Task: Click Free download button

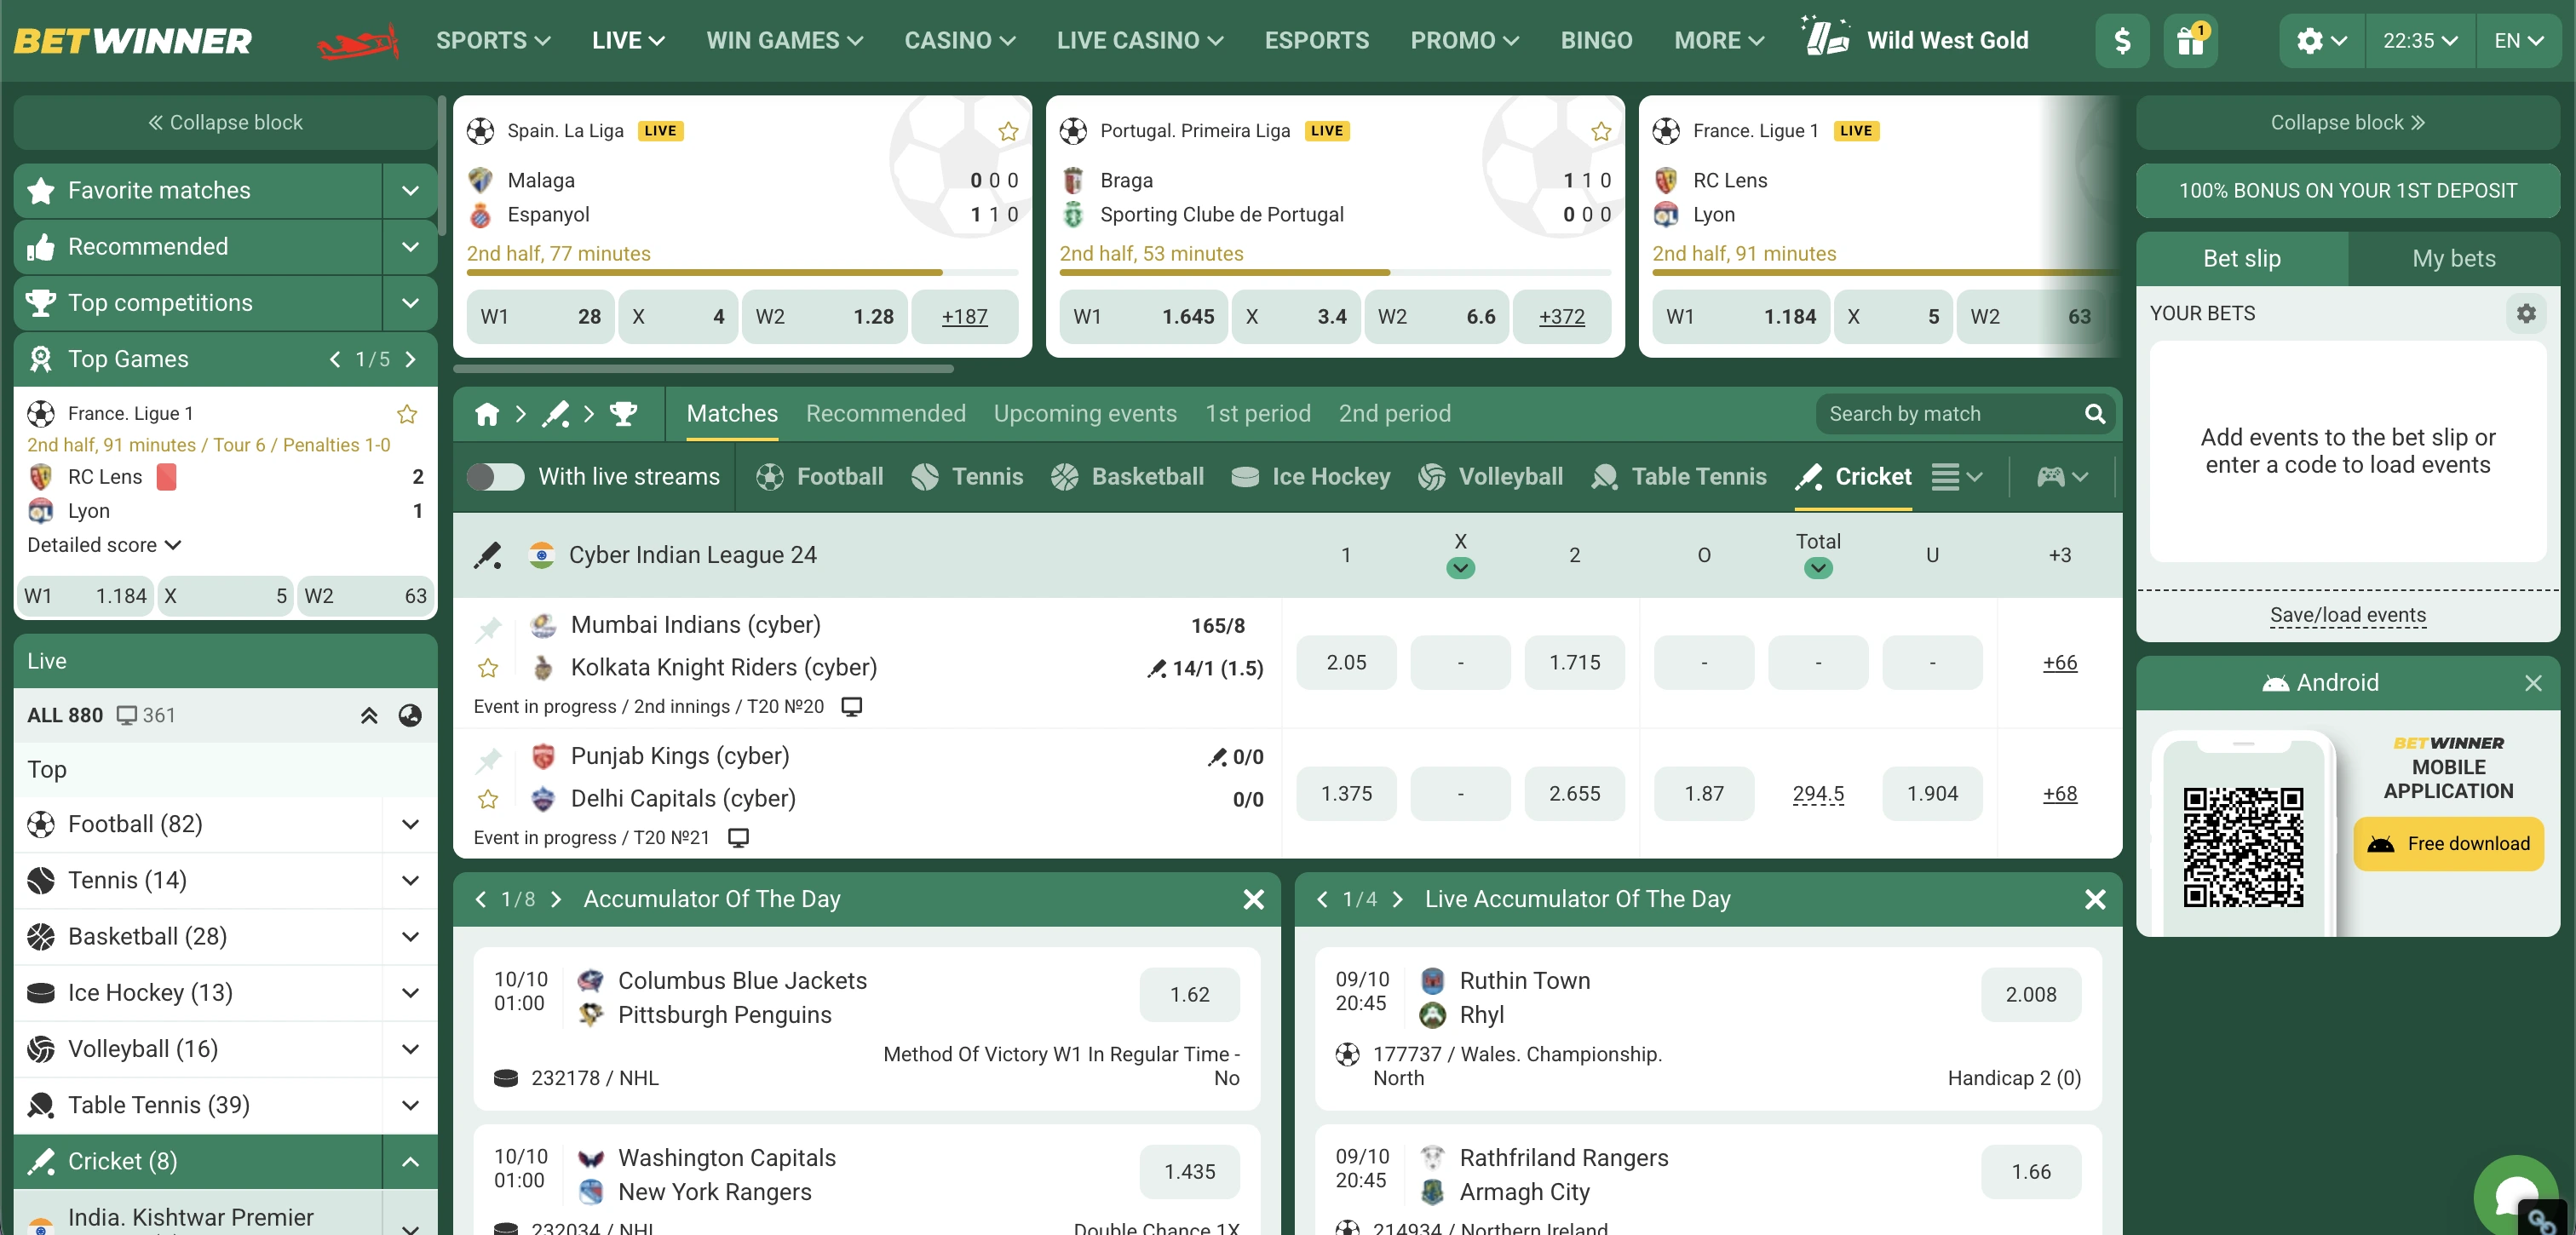Action: (x=2448, y=843)
